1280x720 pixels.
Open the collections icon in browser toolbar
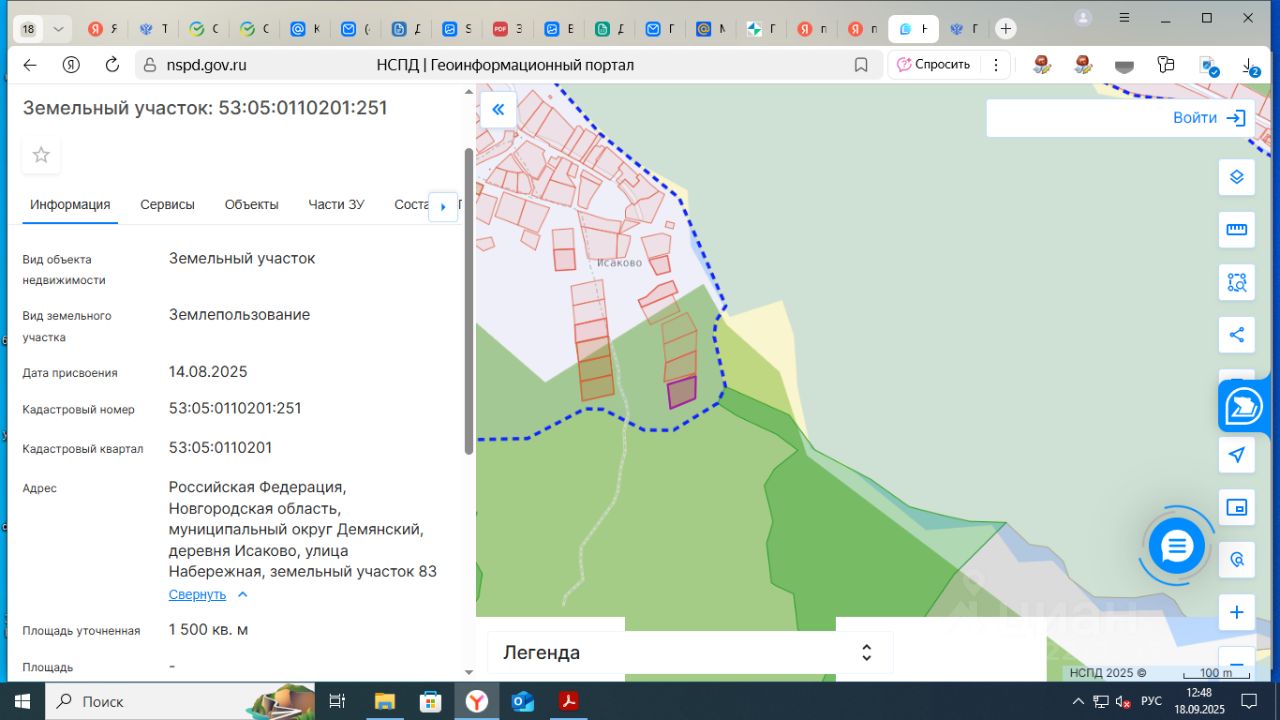(x=1165, y=65)
